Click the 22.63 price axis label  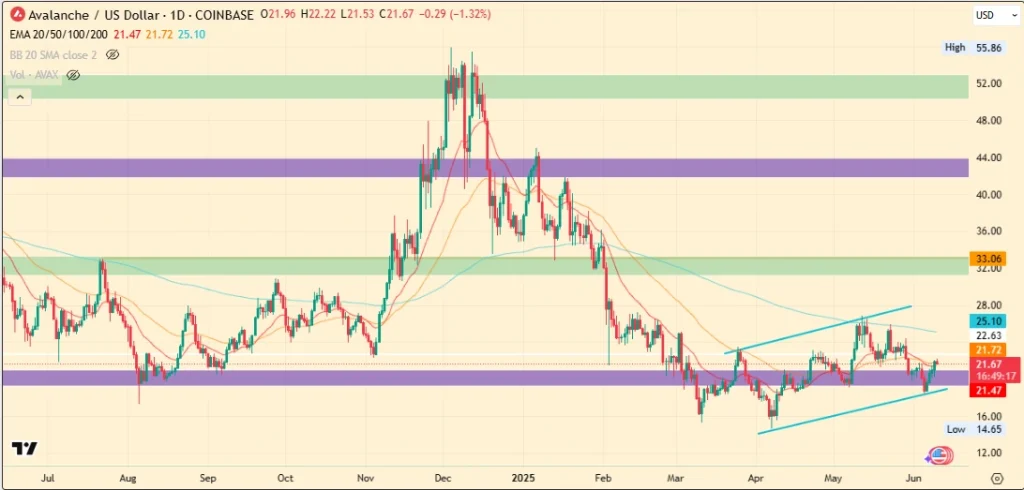[x=989, y=336]
